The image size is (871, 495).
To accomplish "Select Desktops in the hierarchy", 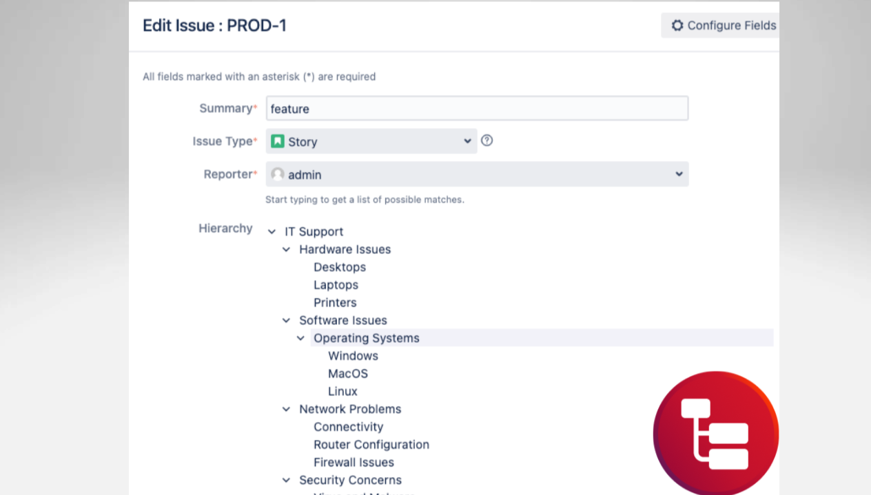I will 340,268.
